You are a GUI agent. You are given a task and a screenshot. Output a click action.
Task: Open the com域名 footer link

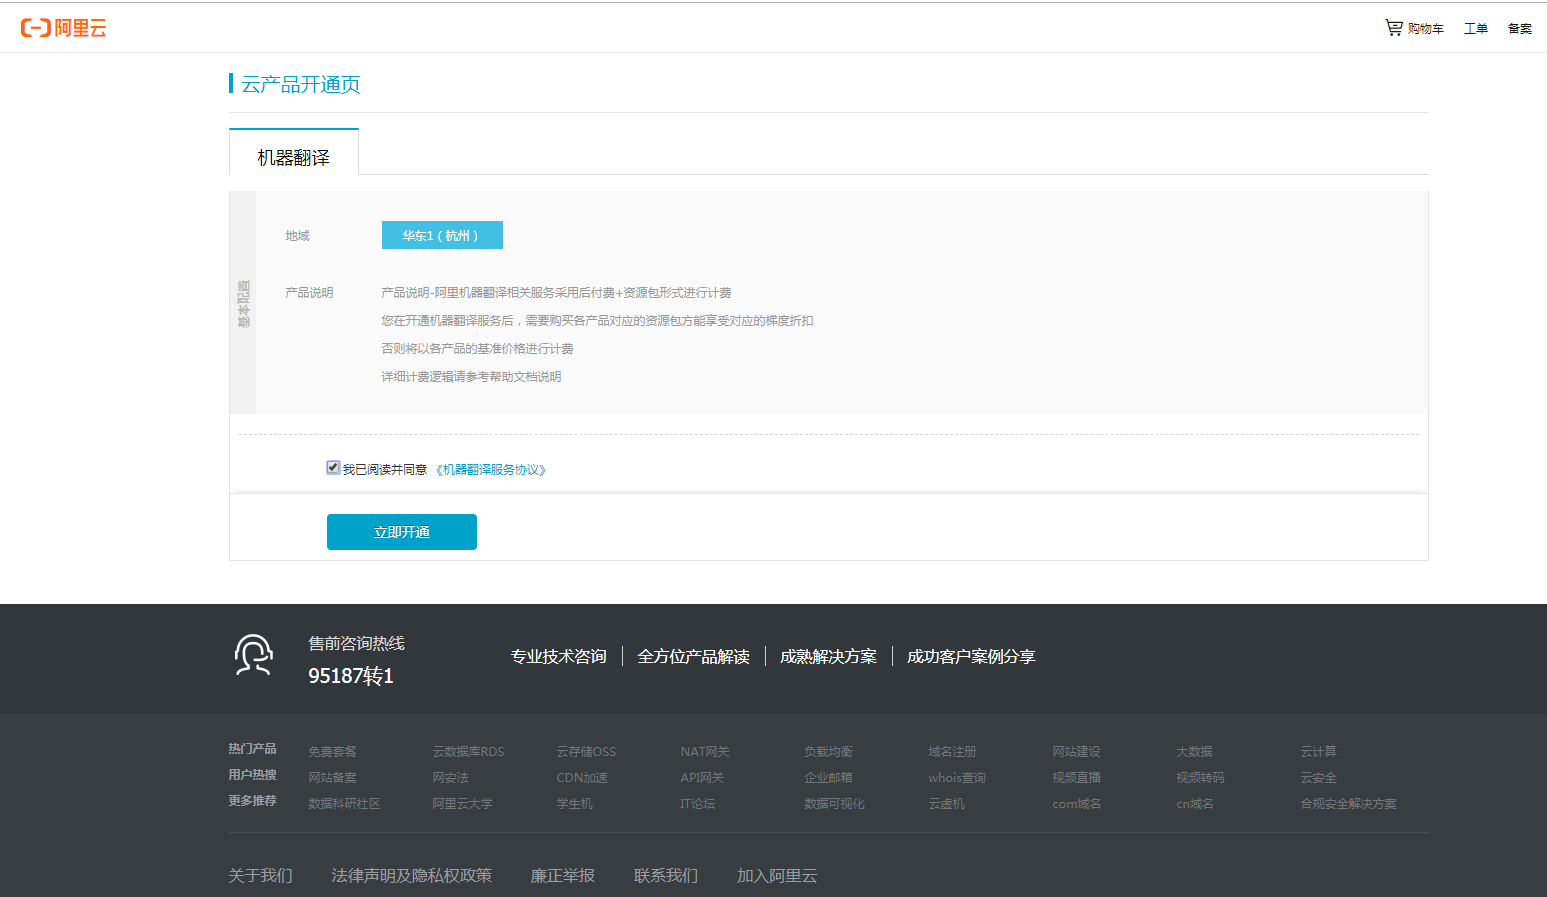coord(1077,803)
